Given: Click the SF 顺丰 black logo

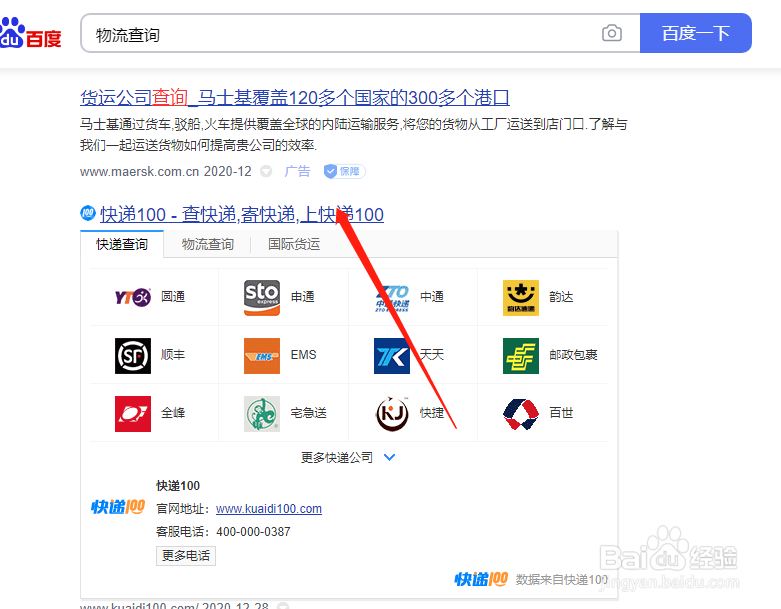Looking at the screenshot, I should [133, 356].
